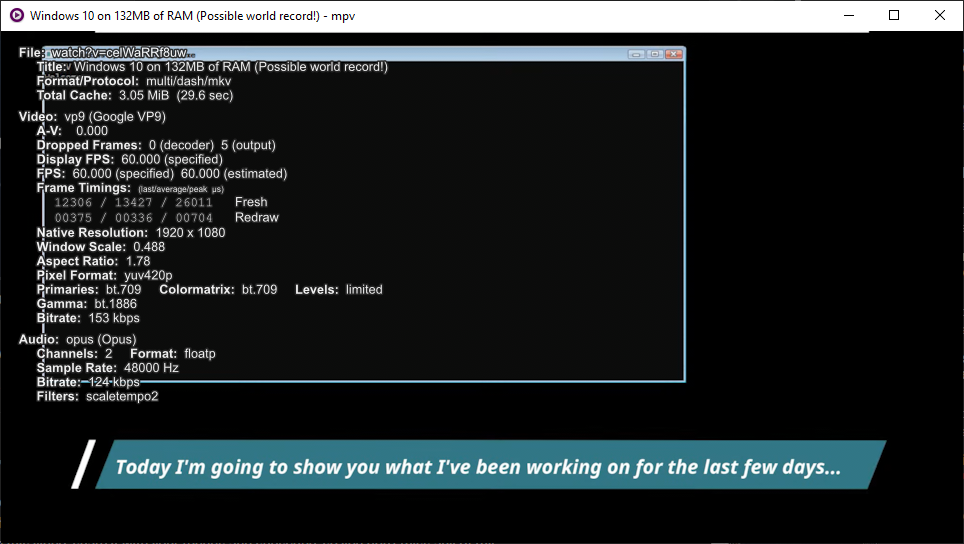The image size is (964, 544).
Task: Click the 'FPS: 60.000 (specified) 60.000 (estimated)' line
Action: tap(162, 173)
